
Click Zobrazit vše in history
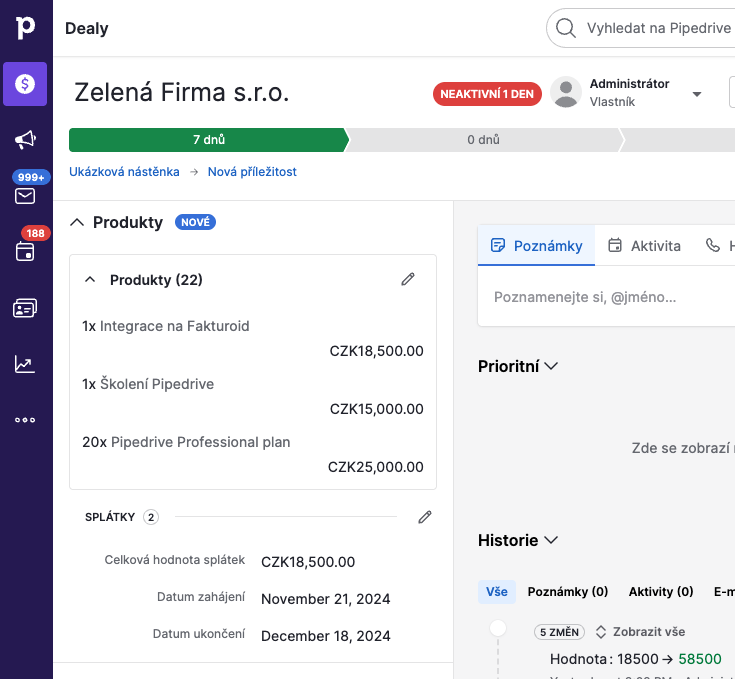point(639,632)
